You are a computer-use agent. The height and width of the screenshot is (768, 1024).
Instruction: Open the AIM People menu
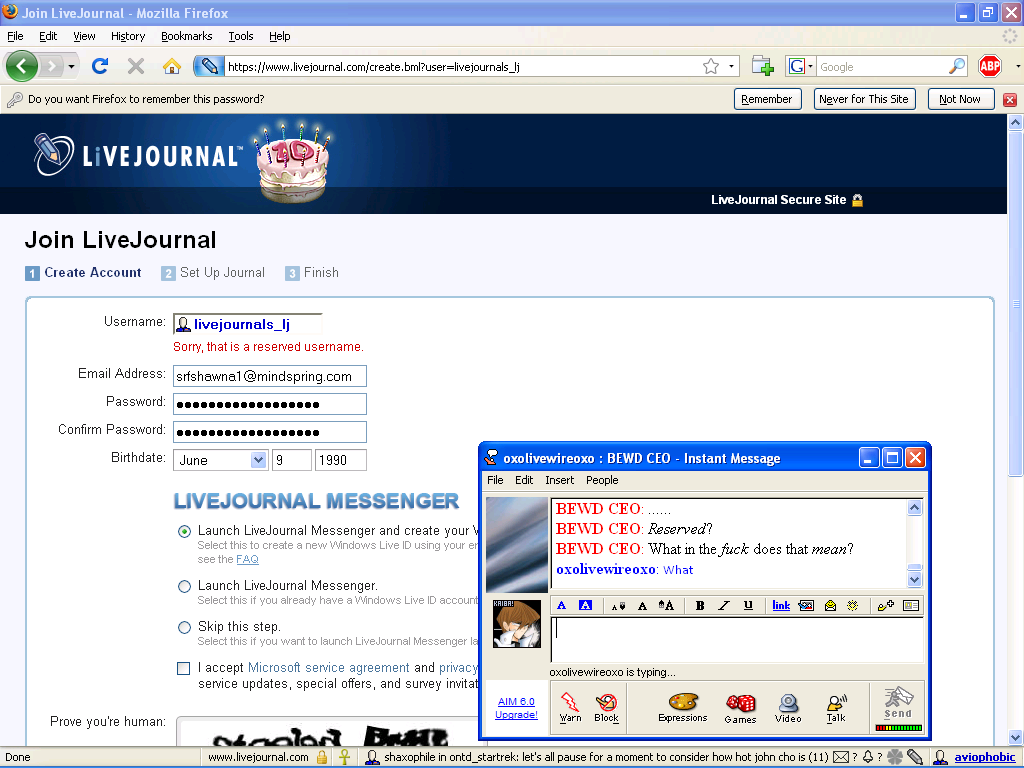pos(602,480)
